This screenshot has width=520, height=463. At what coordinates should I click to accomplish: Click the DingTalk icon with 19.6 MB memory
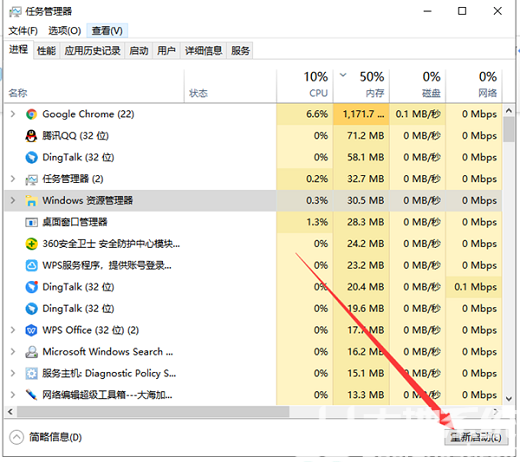[x=31, y=309]
